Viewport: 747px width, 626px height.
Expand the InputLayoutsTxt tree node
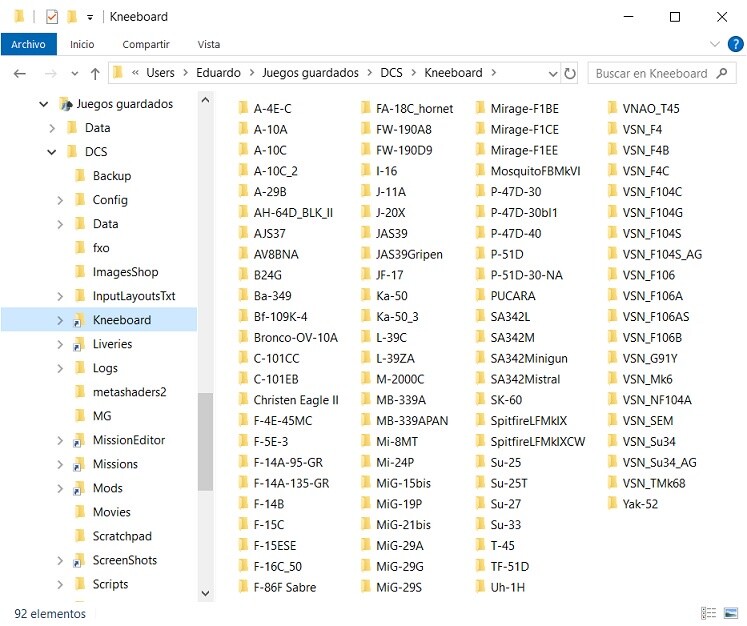point(60,296)
